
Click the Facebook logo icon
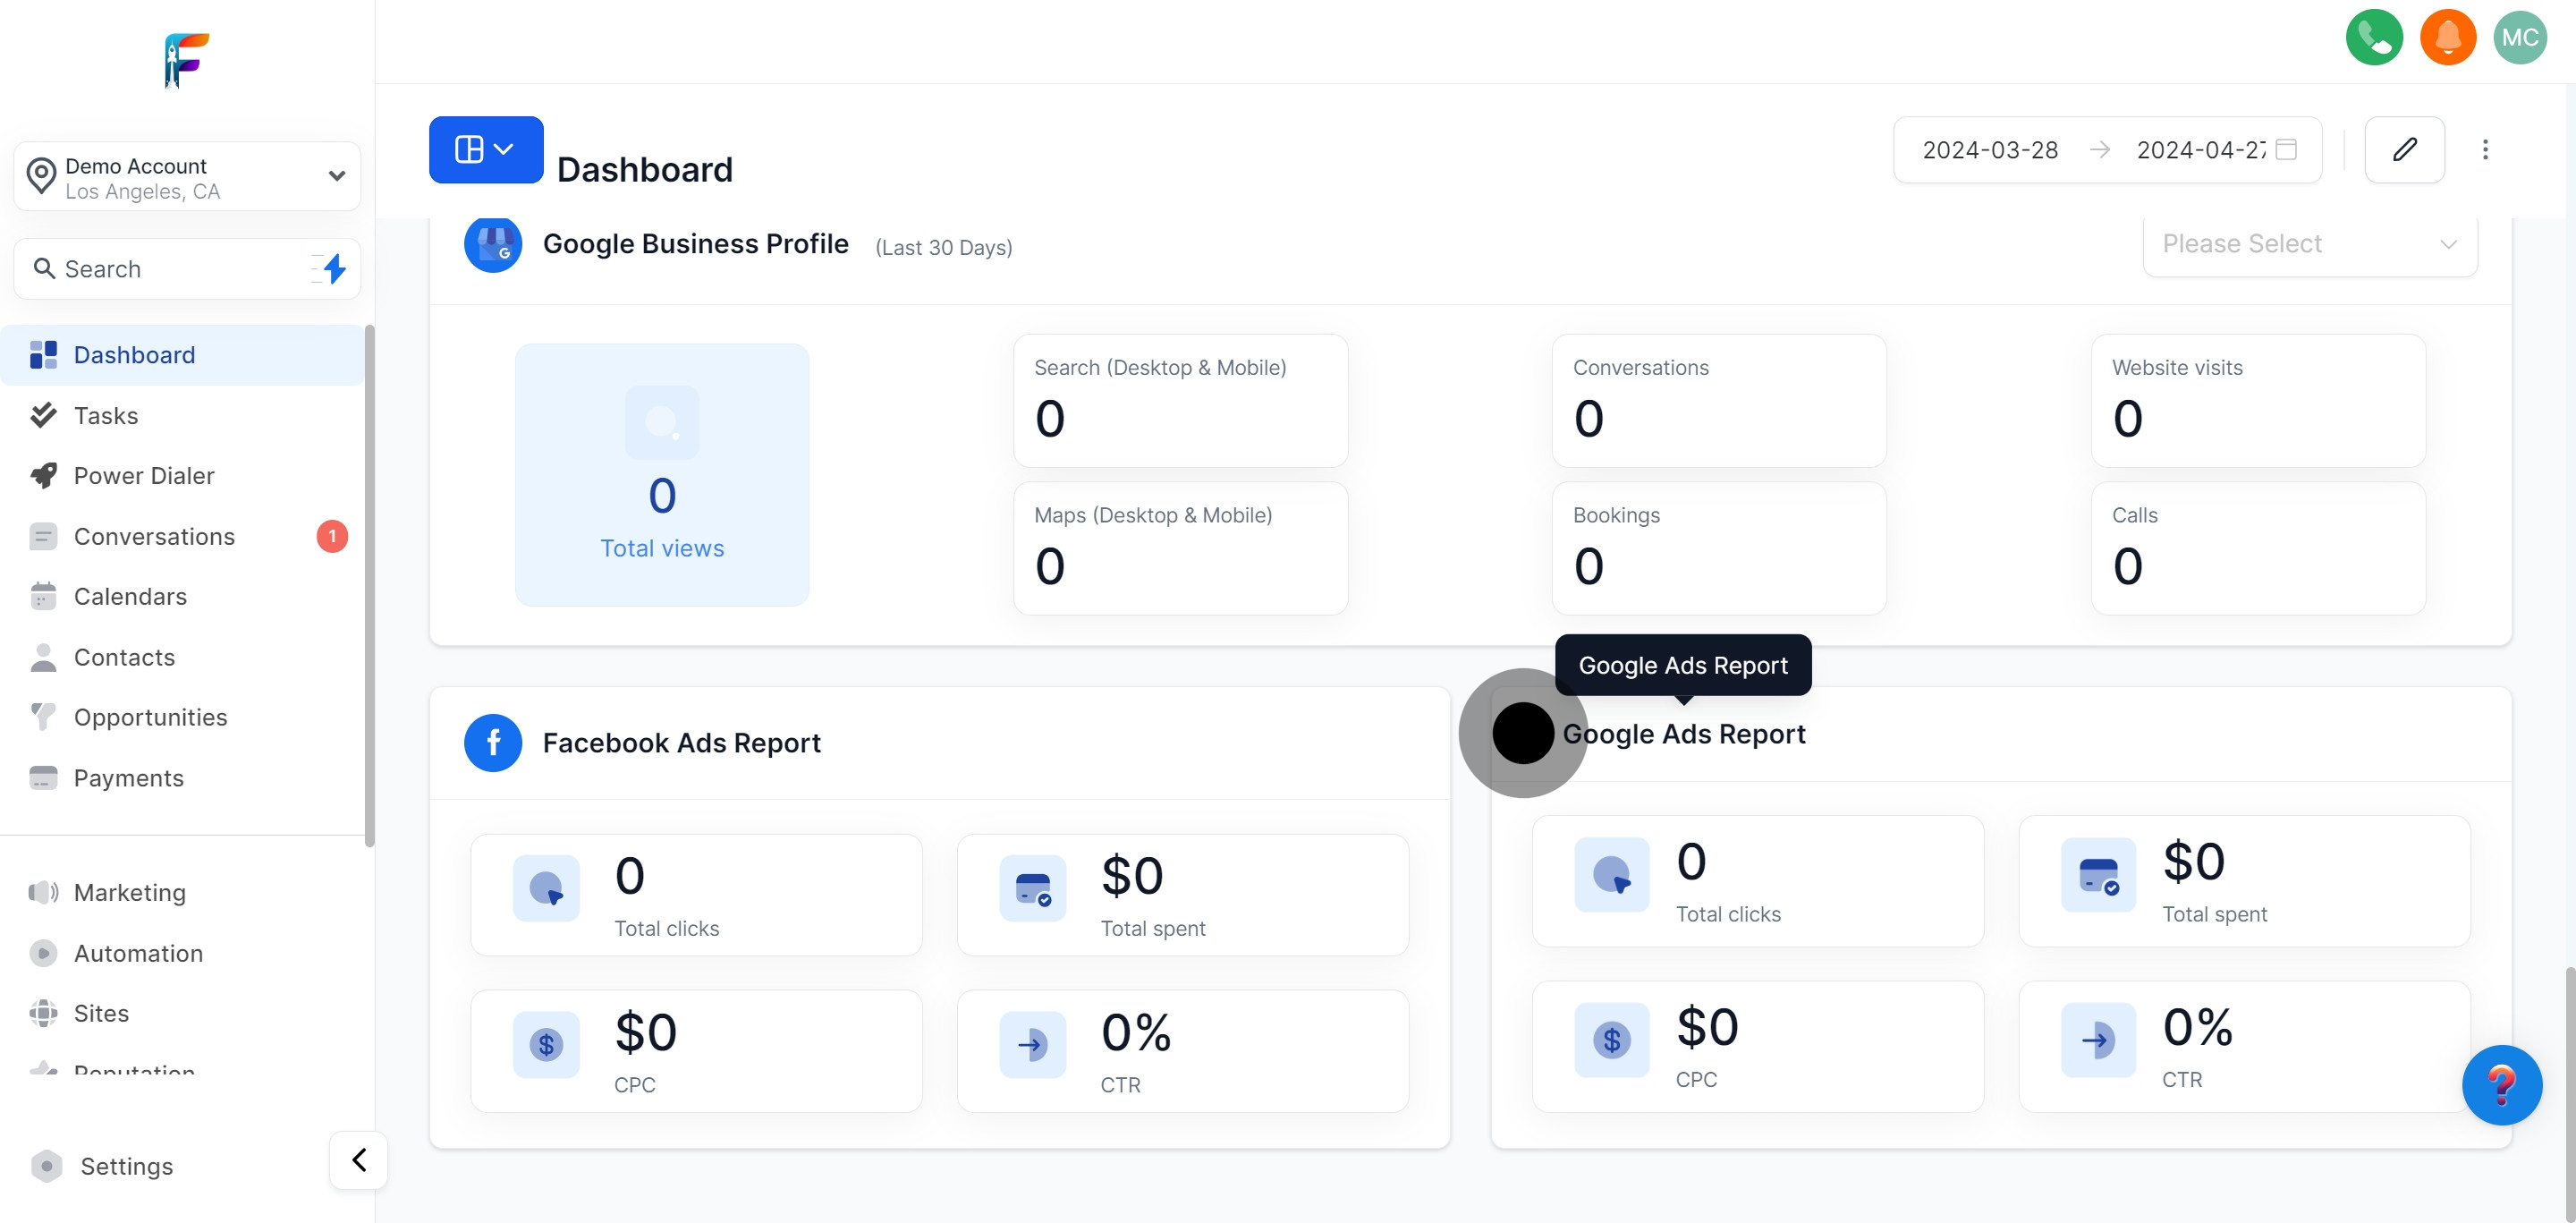tap(493, 743)
